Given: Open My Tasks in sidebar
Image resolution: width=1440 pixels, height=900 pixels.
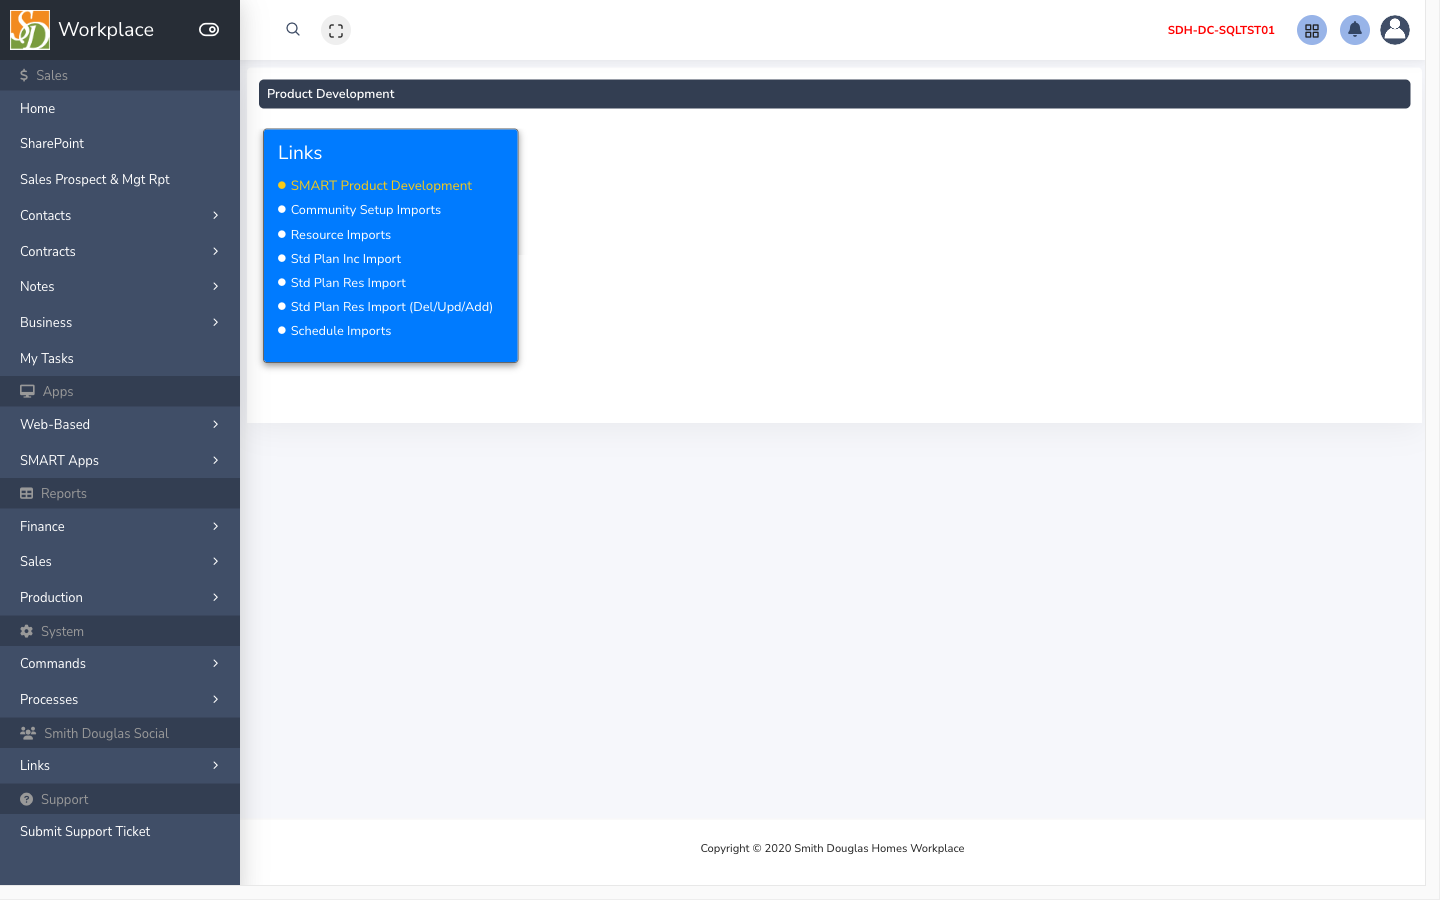Looking at the screenshot, I should [x=47, y=358].
